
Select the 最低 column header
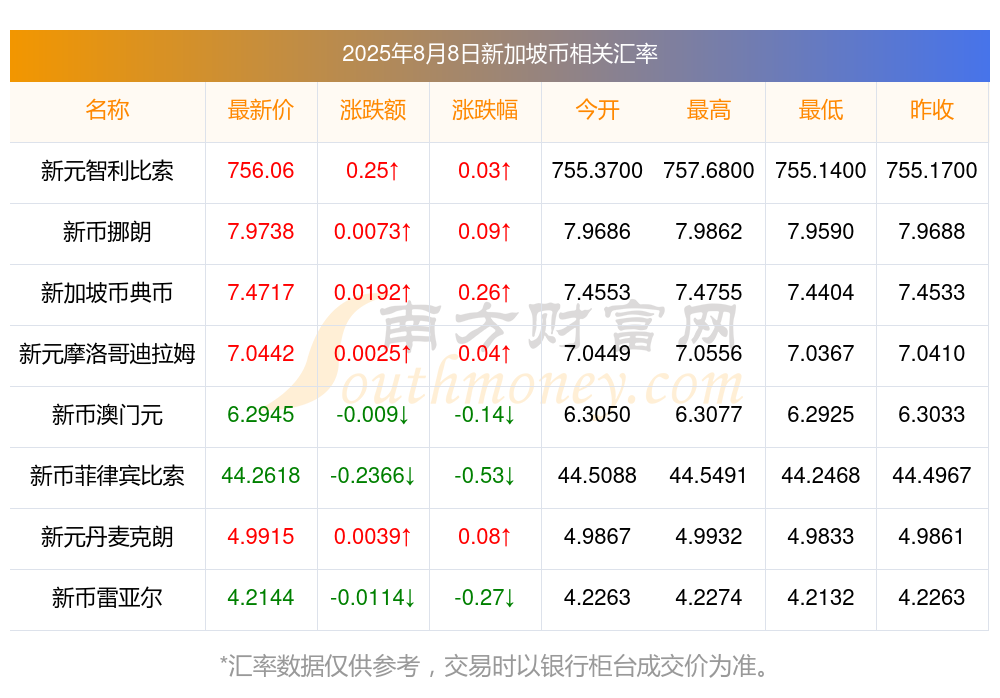(x=821, y=110)
